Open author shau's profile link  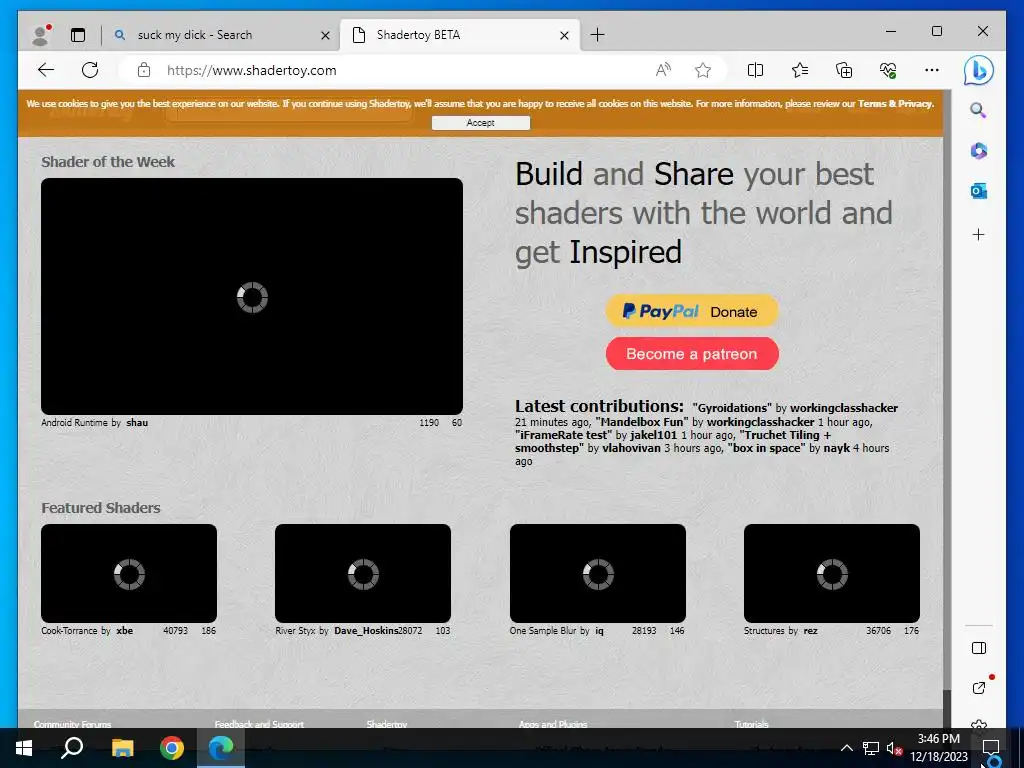pyautogui.click(x=137, y=423)
